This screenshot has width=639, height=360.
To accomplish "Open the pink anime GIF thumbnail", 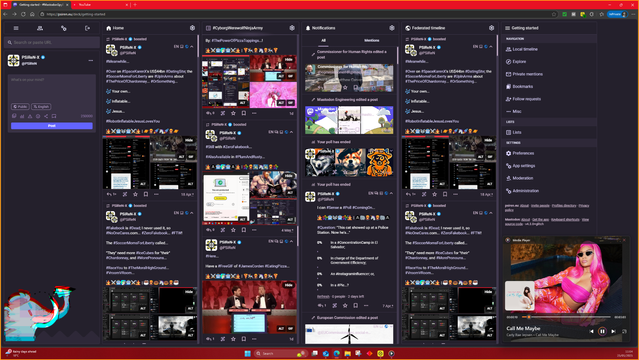I will coord(273,95).
